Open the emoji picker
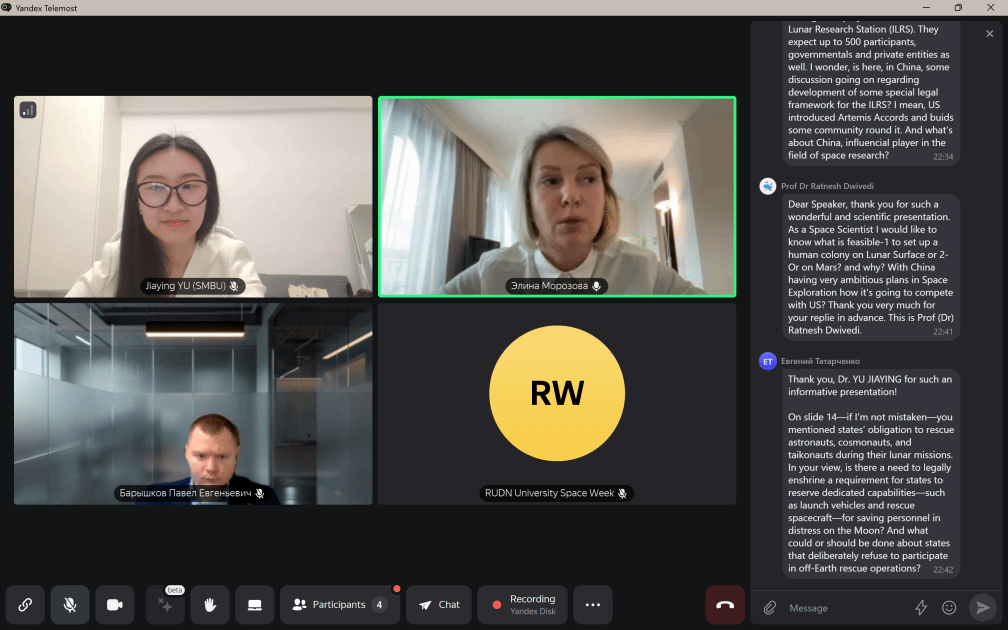 [949, 607]
